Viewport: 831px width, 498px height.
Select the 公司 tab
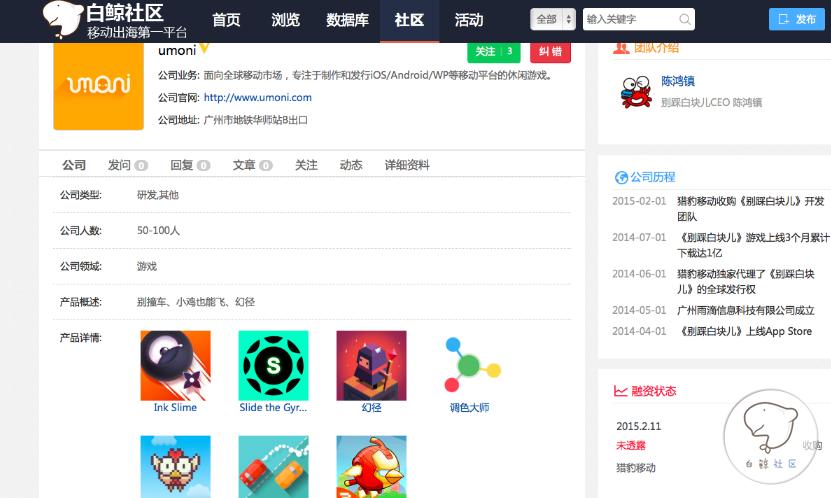[74, 165]
